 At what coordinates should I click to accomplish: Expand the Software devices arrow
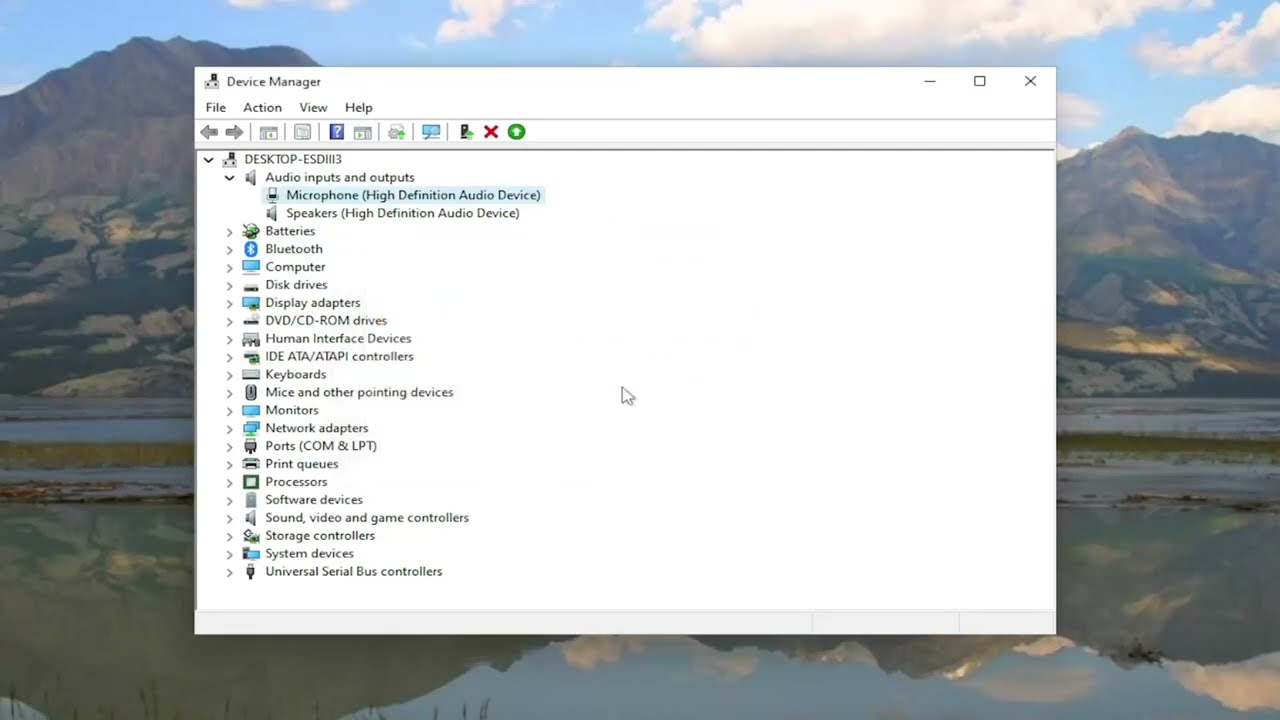coord(229,501)
